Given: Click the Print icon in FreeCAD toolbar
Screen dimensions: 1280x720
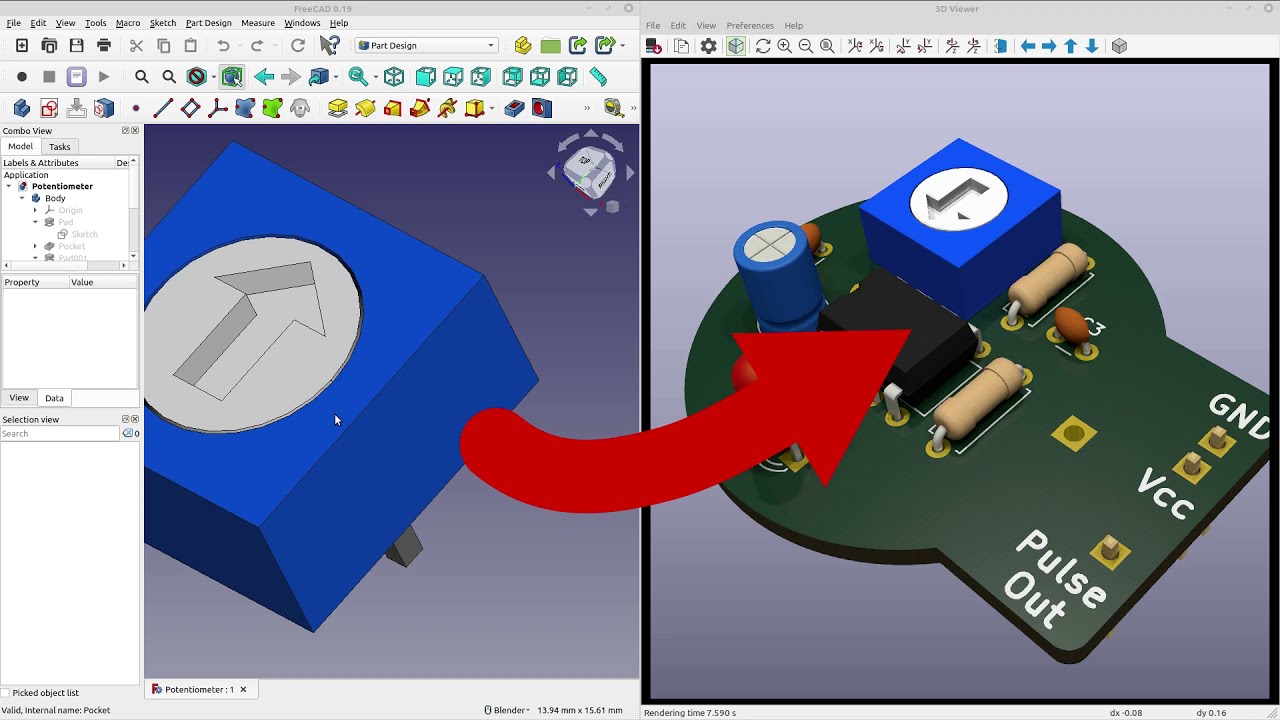Looking at the screenshot, I should click(104, 45).
